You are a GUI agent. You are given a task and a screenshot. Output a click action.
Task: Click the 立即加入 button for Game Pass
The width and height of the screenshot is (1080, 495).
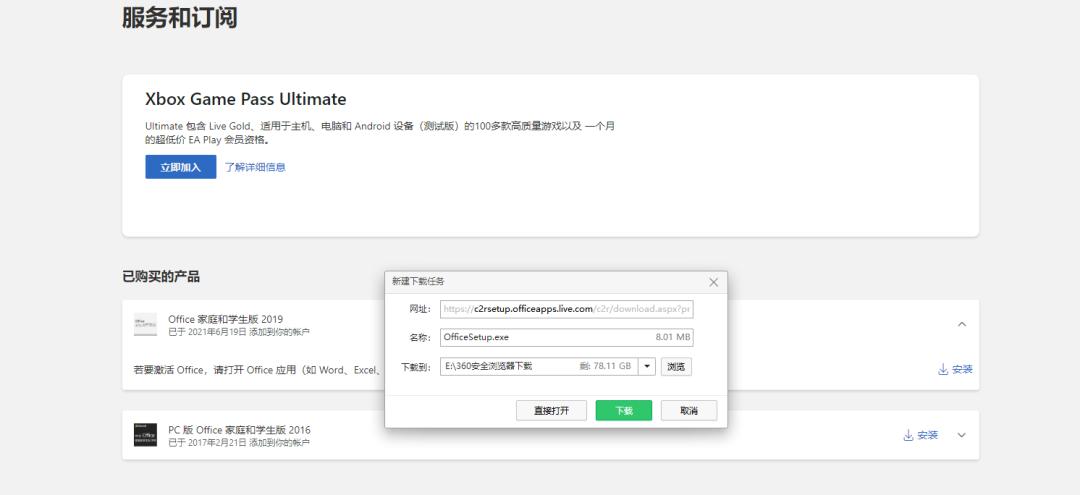coord(180,167)
